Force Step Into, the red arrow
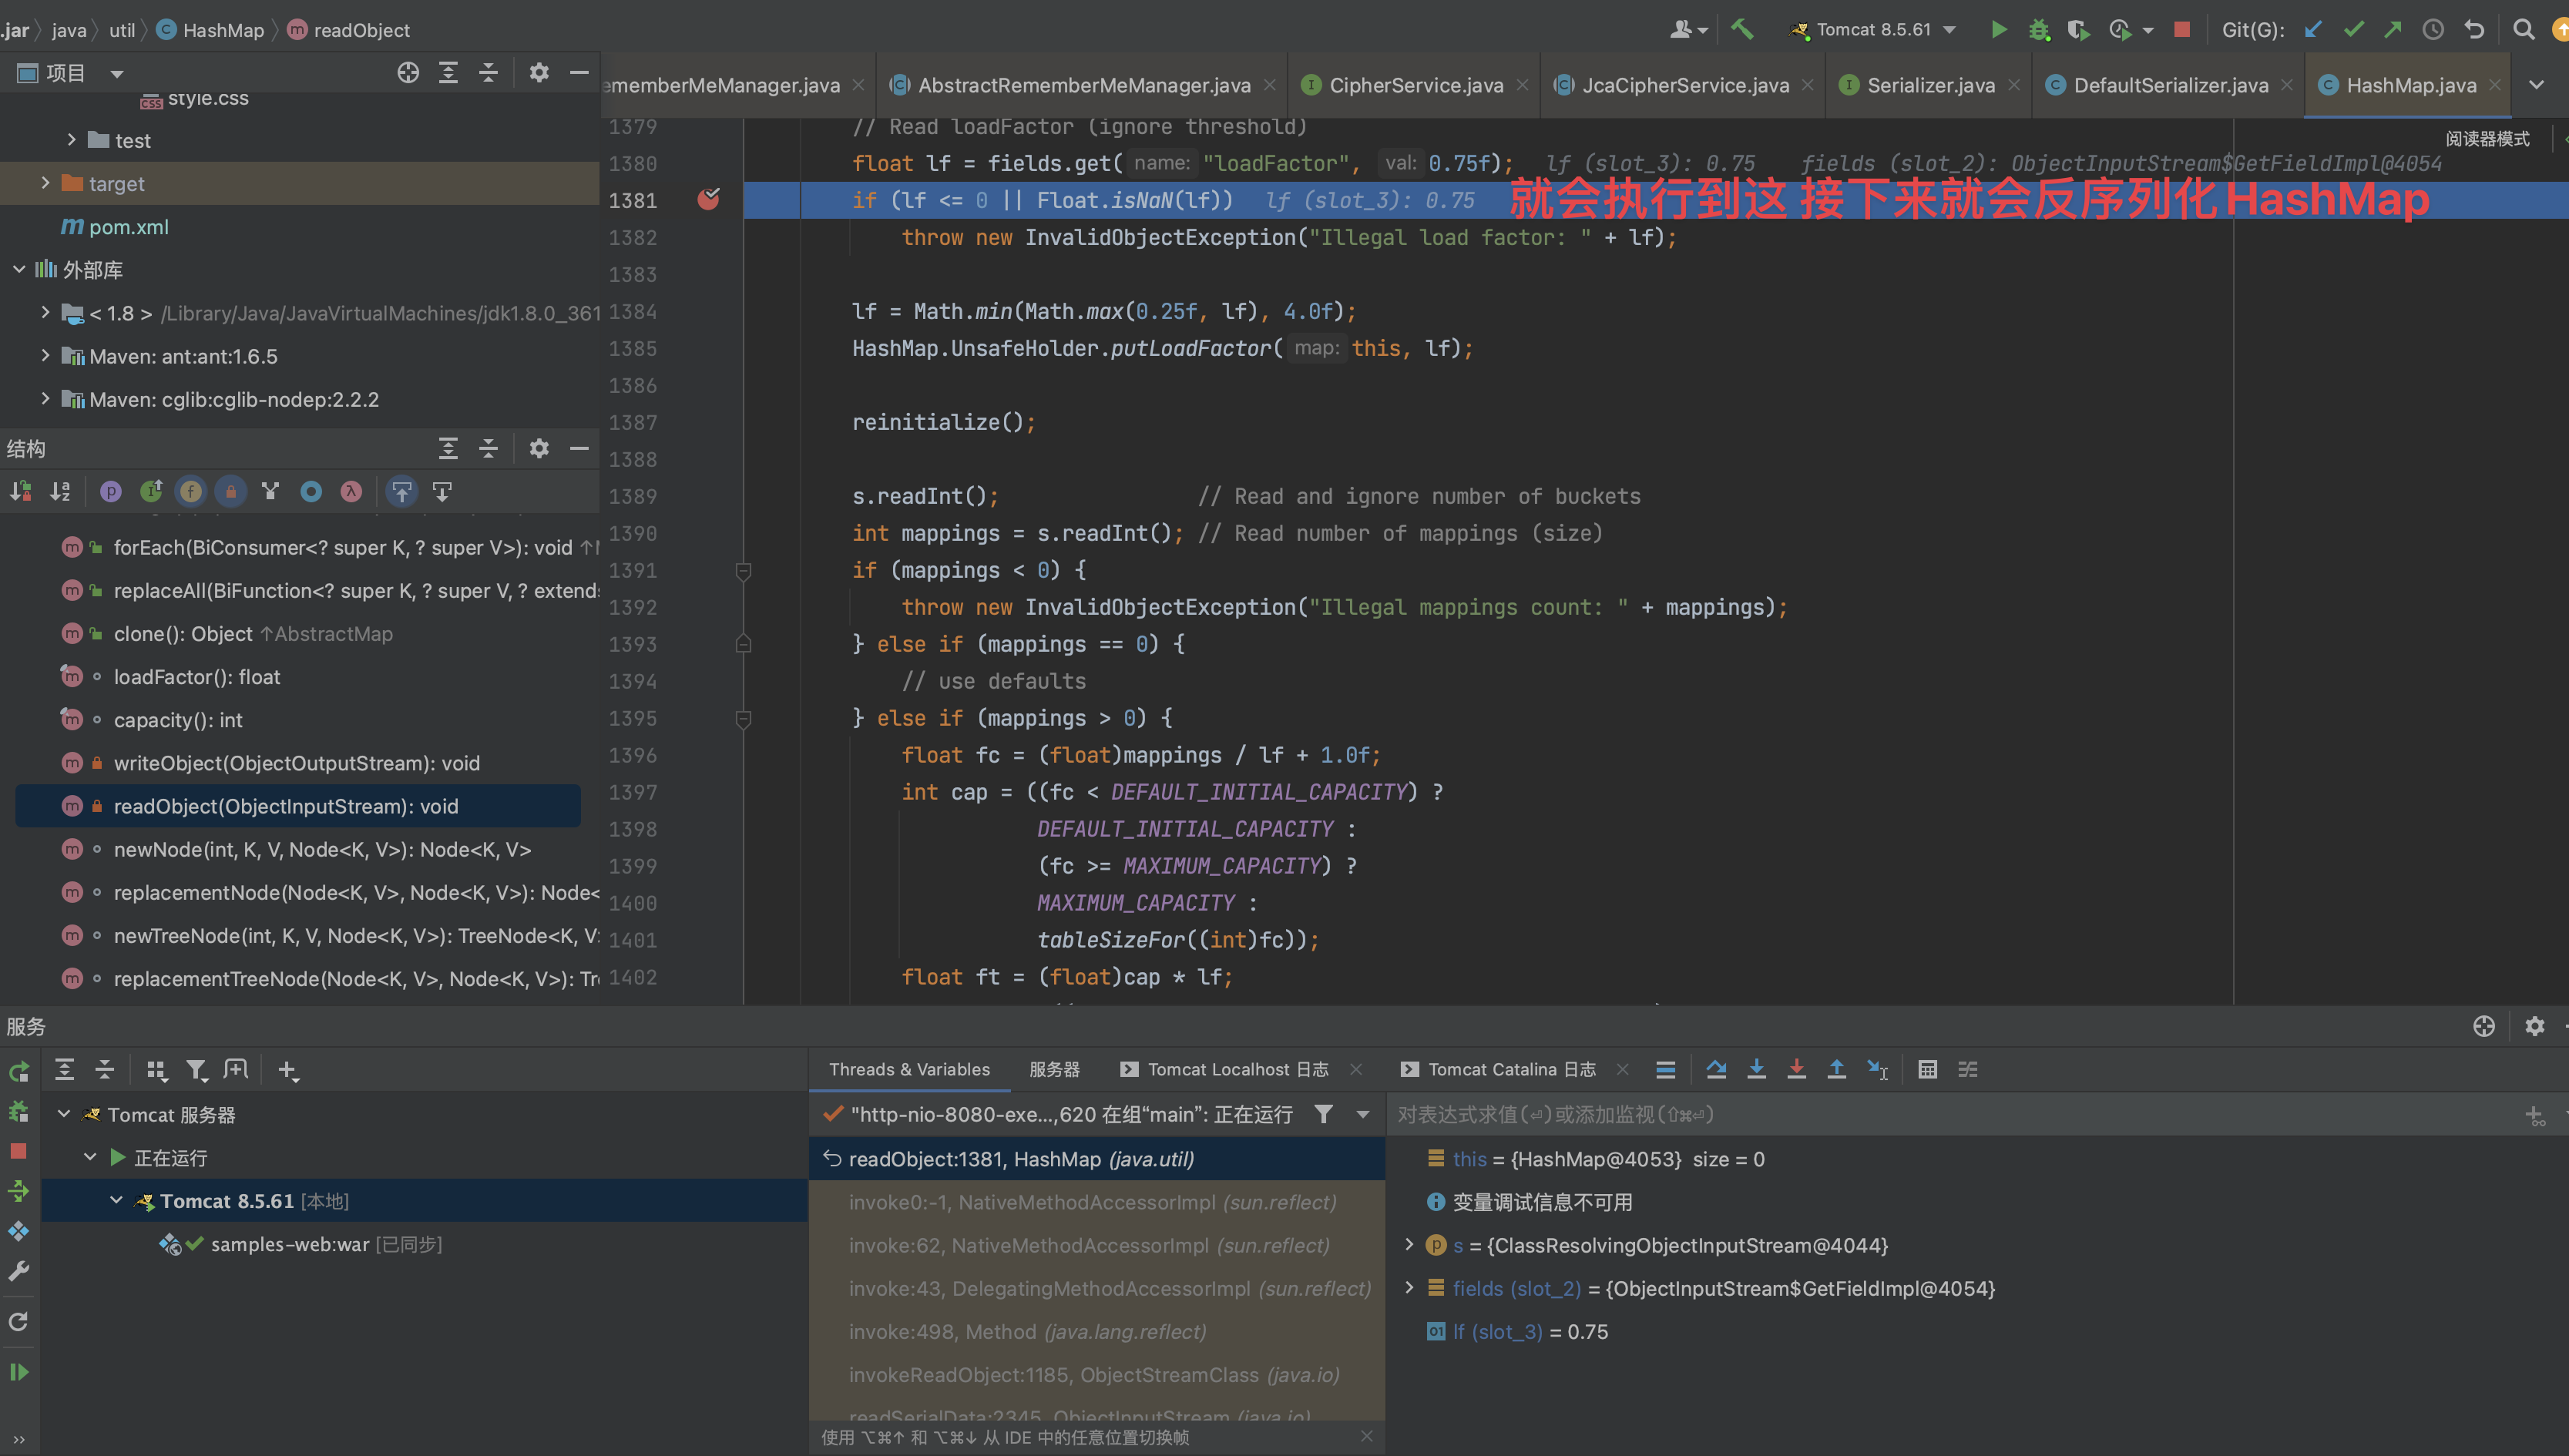Viewport: 2569px width, 1456px height. coord(1796,1069)
